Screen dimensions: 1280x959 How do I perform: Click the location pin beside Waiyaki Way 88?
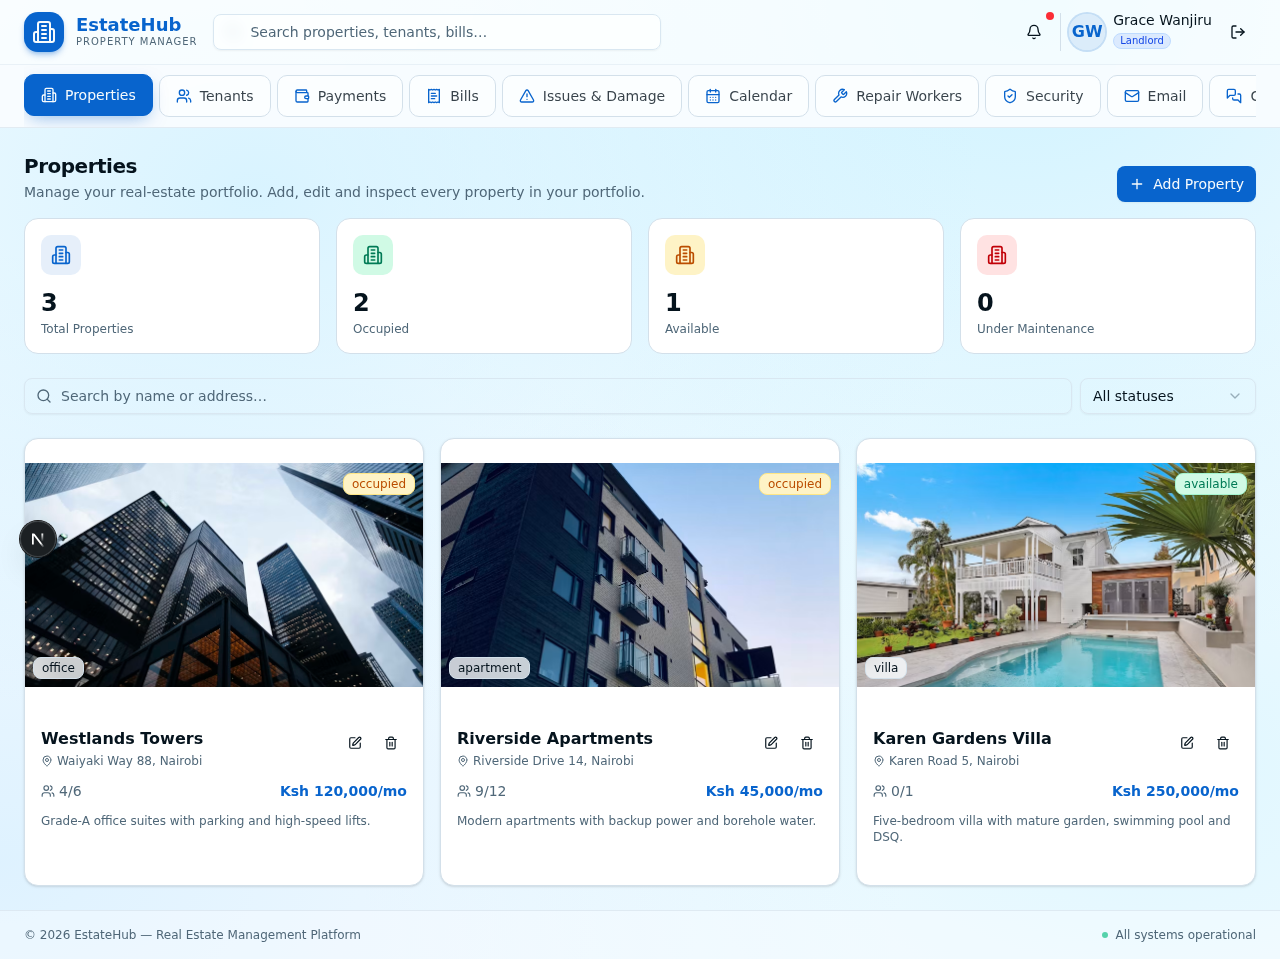(47, 761)
